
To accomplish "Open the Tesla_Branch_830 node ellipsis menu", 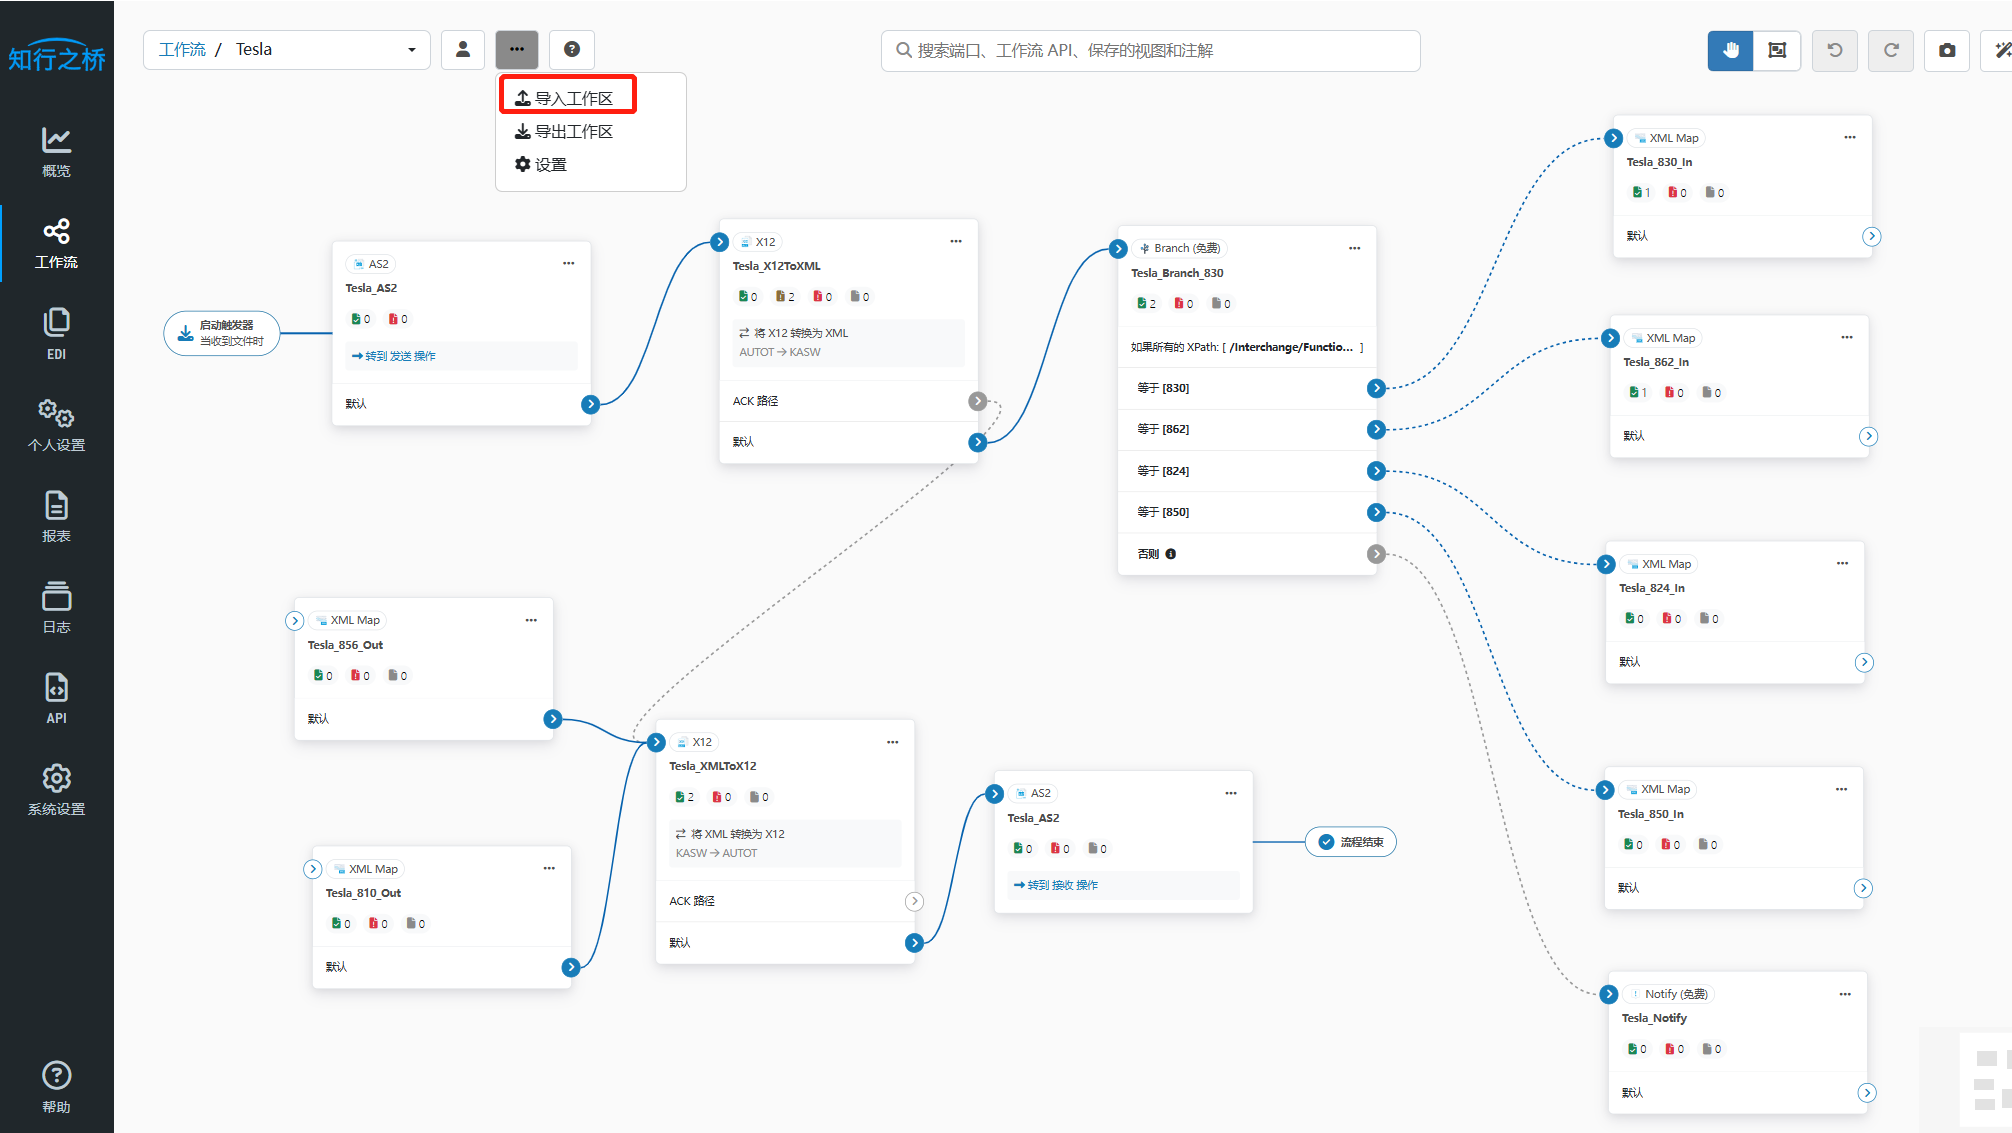I will pyautogui.click(x=1354, y=248).
